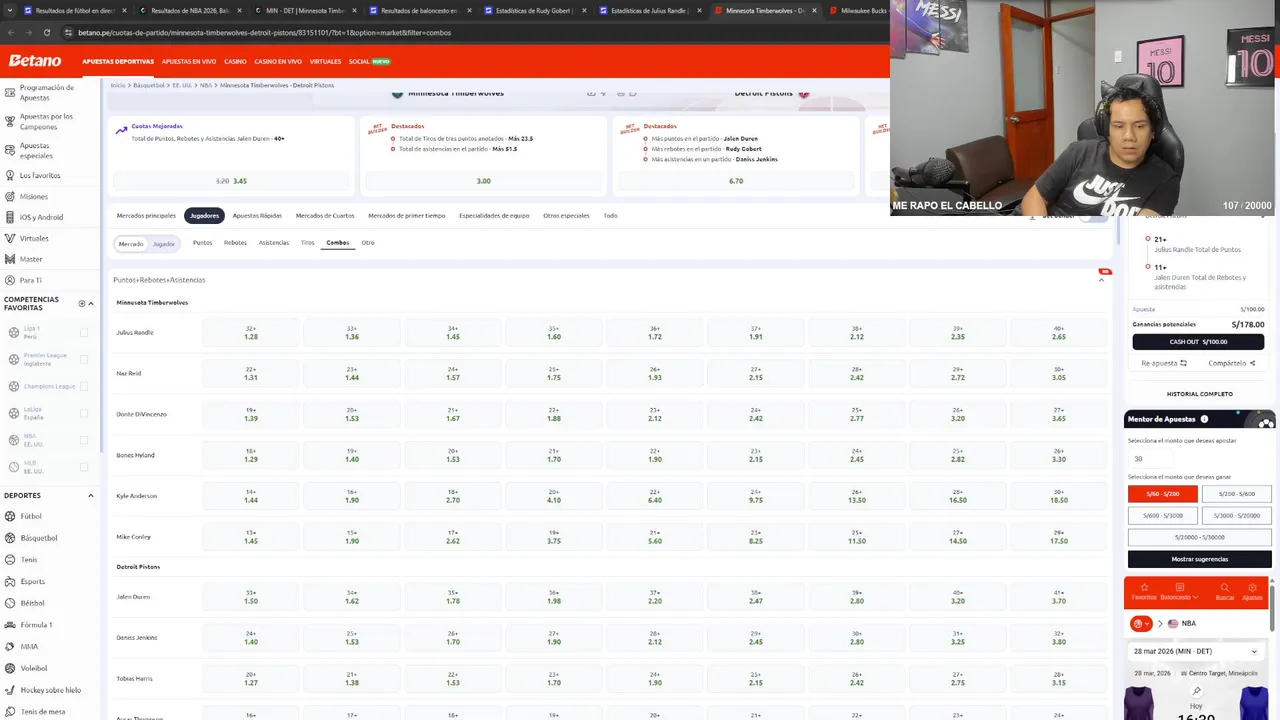Select Combos filter tab
Viewport: 1280px width, 720px height.
pyautogui.click(x=338, y=243)
